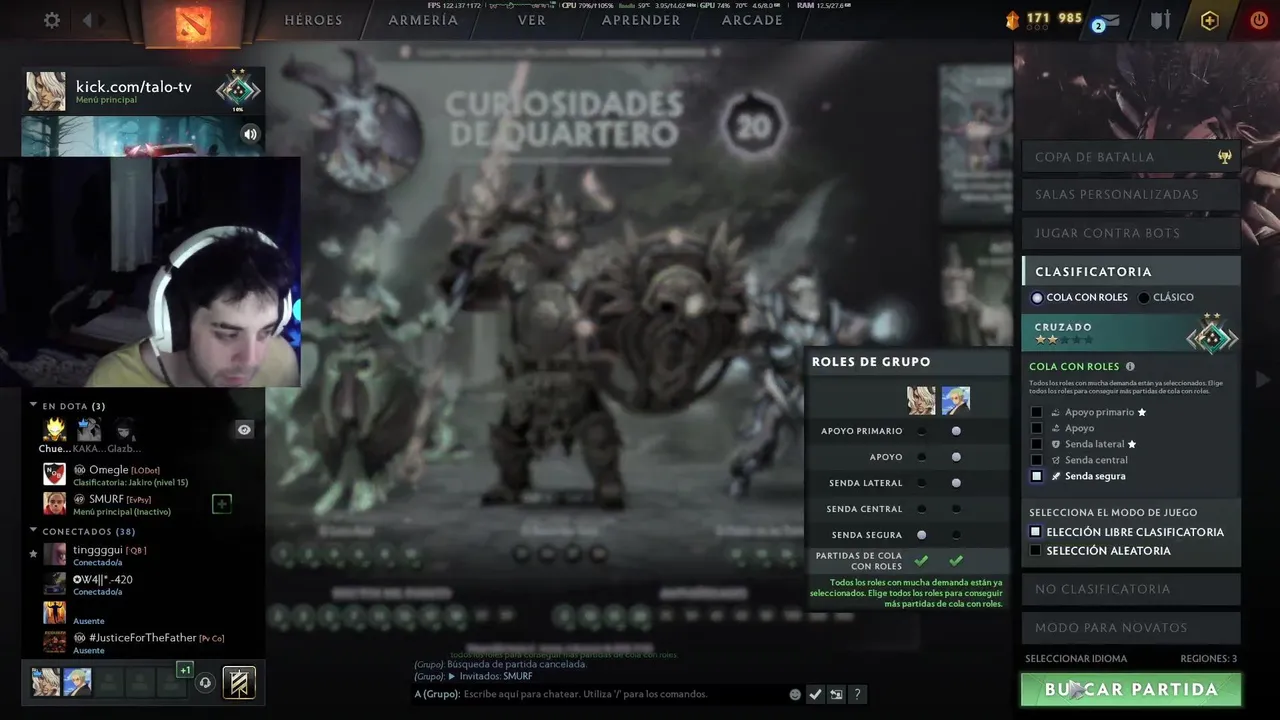Image resolution: width=1280 pixels, height=720 pixels.
Task: Toggle the eye visibility in En Dota
Action: pos(244,429)
